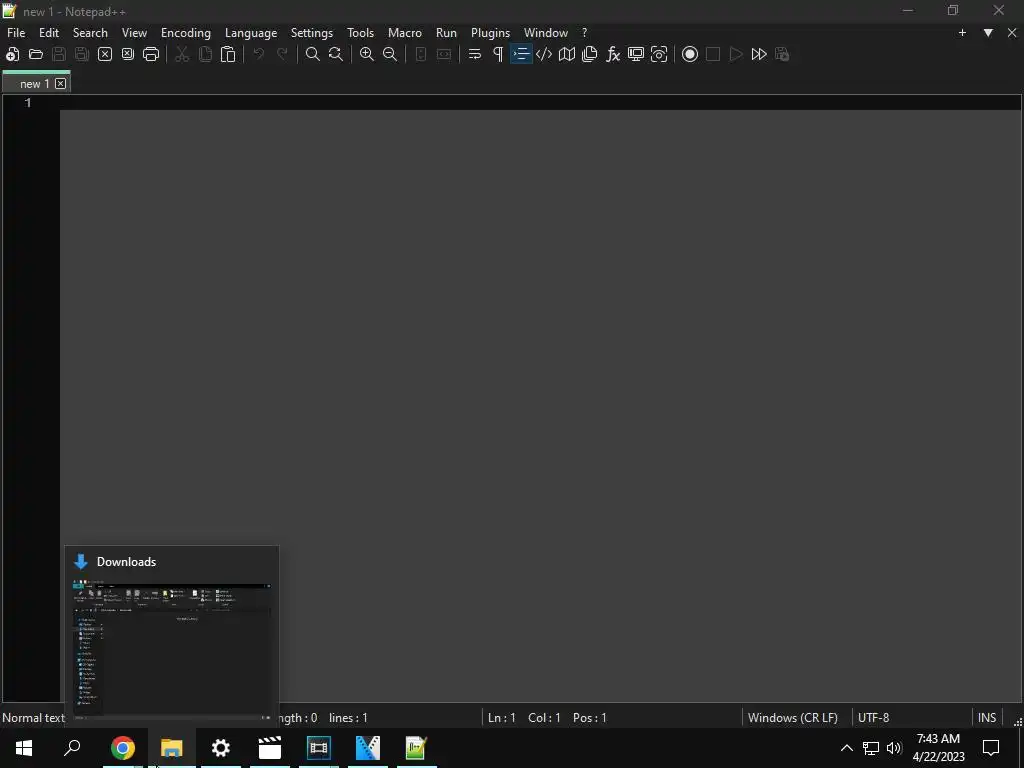
Task: Close current document via toolbar icon
Action: [x=104, y=54]
